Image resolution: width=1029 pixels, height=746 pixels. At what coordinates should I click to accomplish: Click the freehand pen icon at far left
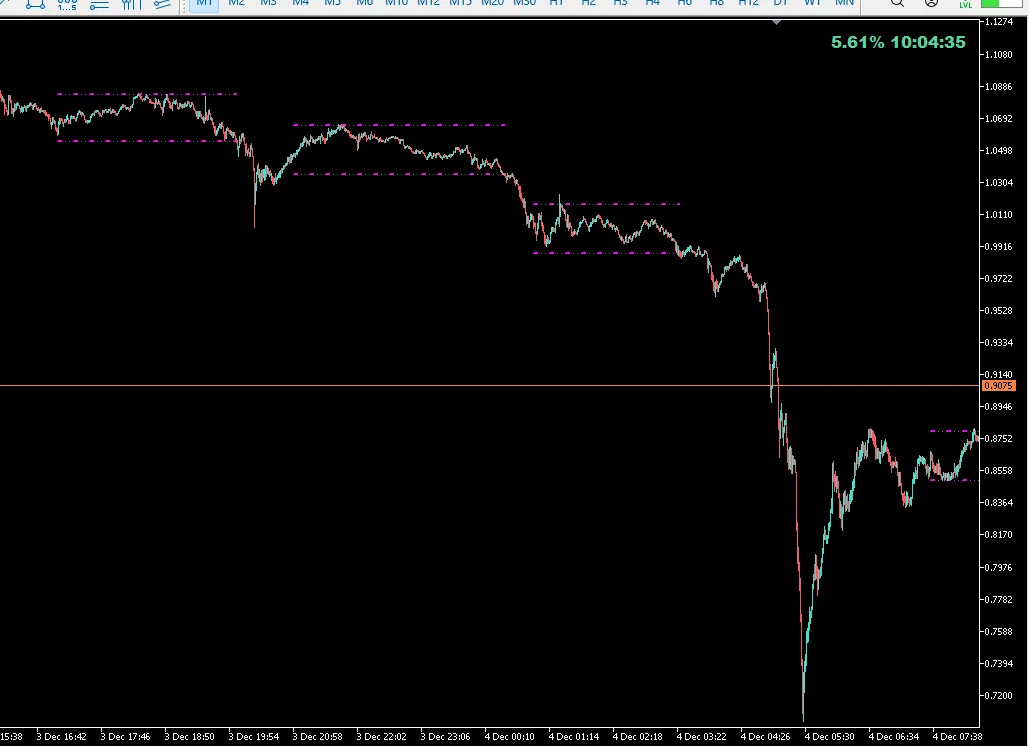point(4,4)
